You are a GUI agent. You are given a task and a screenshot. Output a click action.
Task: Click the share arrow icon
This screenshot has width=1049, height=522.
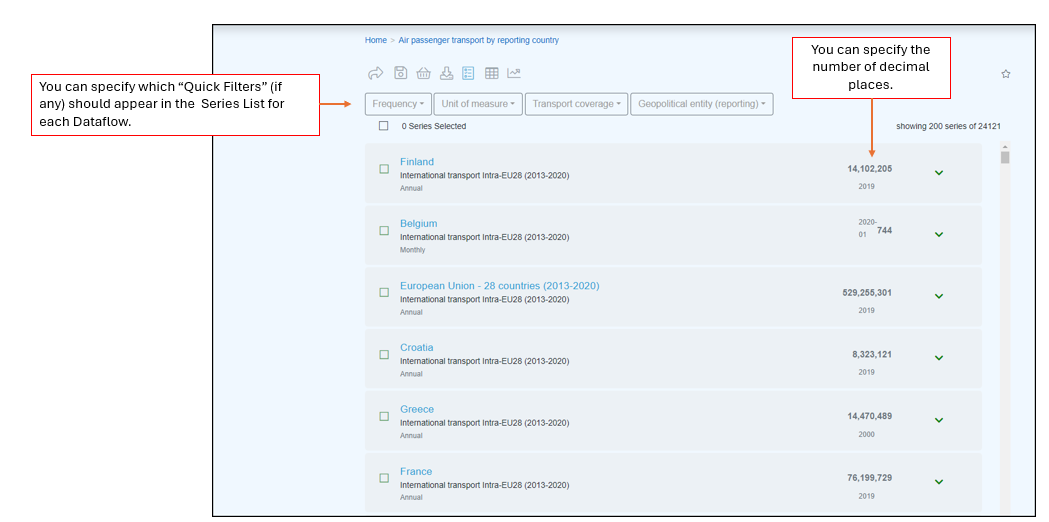coord(376,73)
